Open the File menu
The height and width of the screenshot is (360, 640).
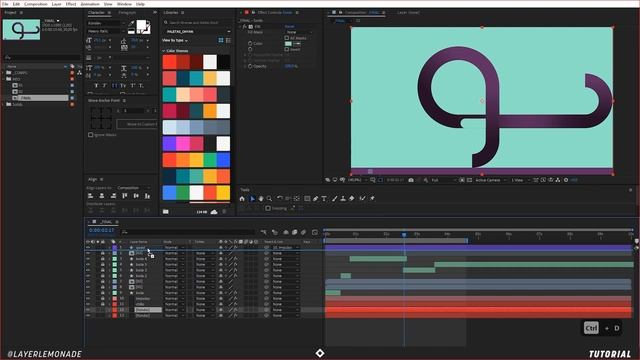pos(5,4)
